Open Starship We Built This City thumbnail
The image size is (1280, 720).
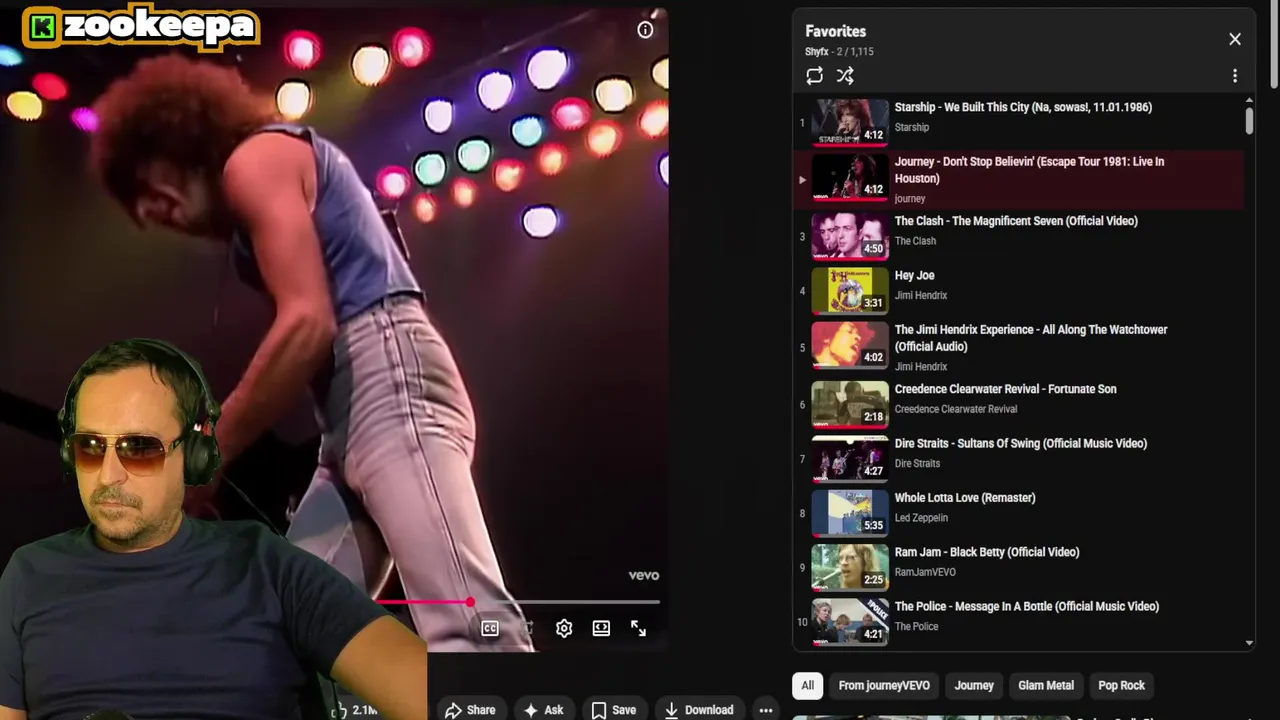coord(850,123)
